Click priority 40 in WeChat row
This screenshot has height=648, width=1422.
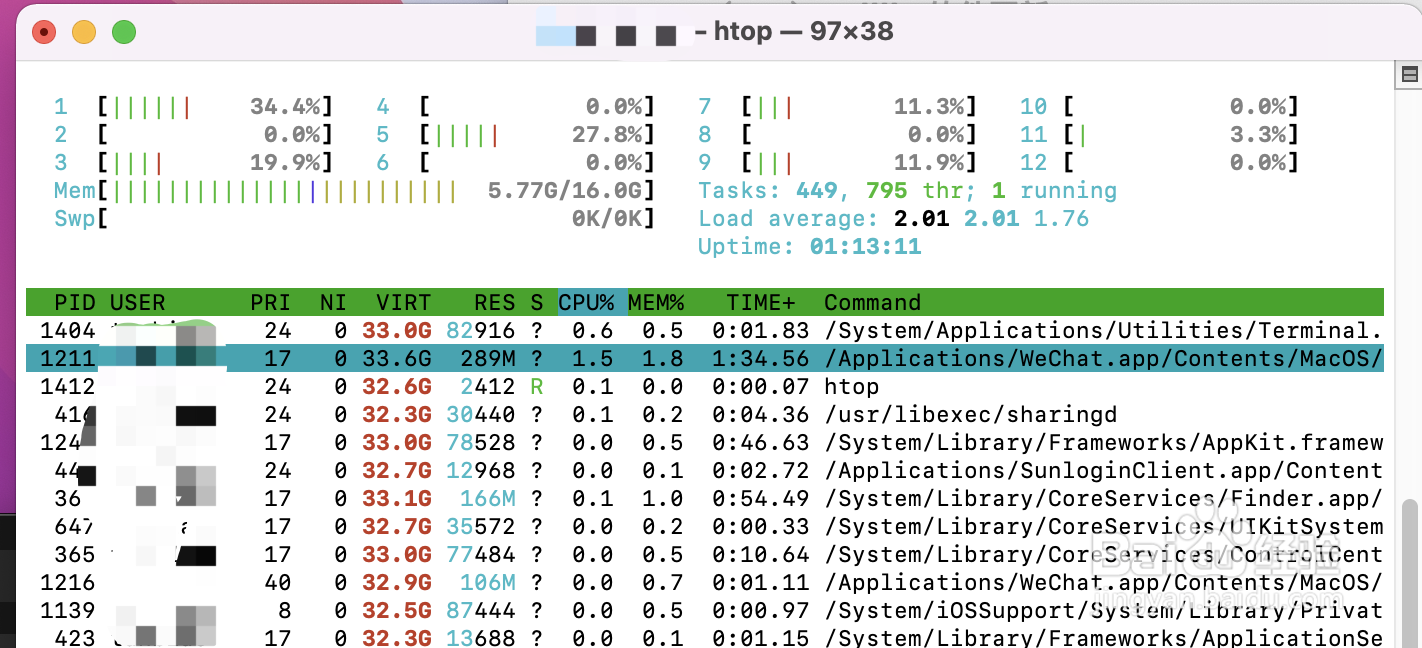coord(278,582)
